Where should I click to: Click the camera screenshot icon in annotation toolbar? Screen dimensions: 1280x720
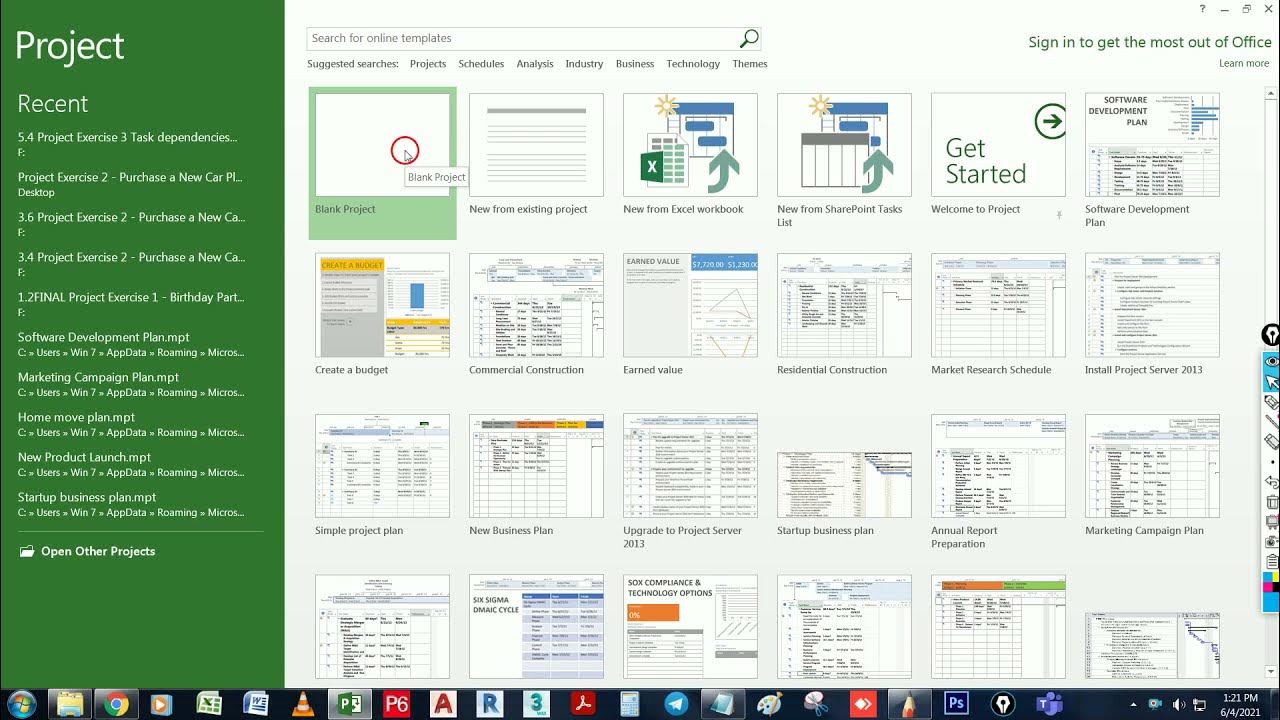click(1272, 541)
